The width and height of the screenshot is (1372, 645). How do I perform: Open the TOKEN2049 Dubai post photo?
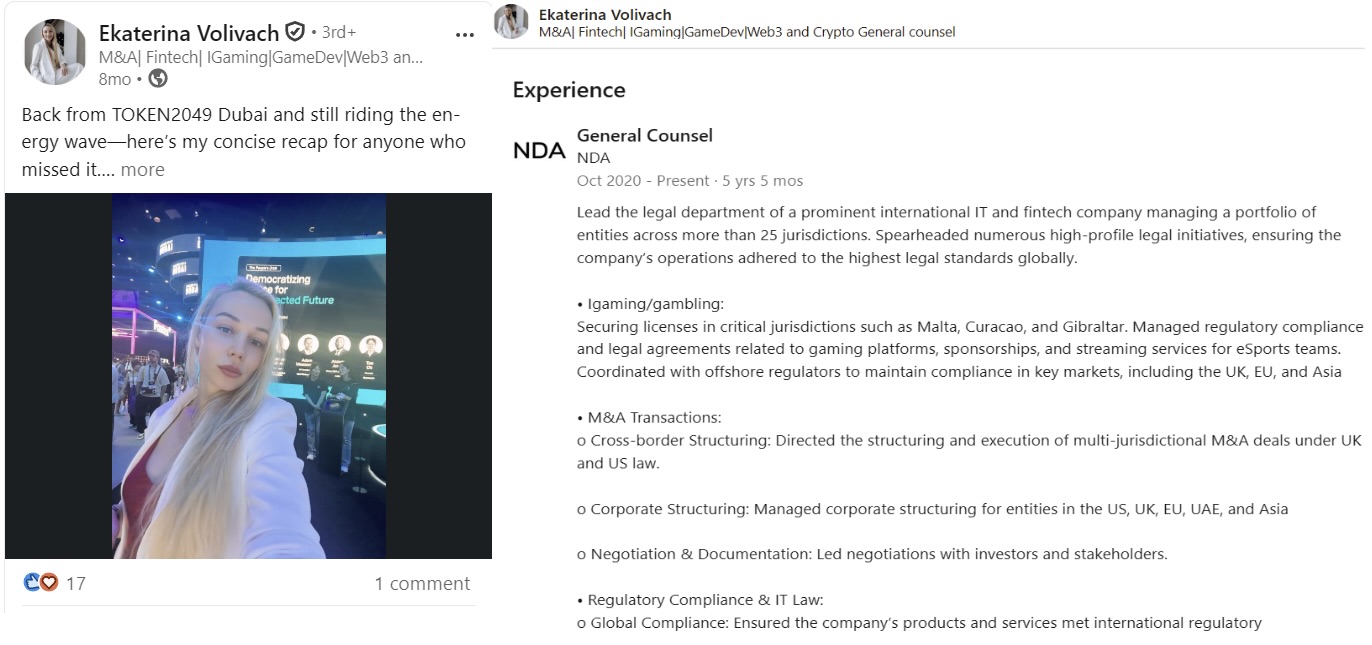249,376
